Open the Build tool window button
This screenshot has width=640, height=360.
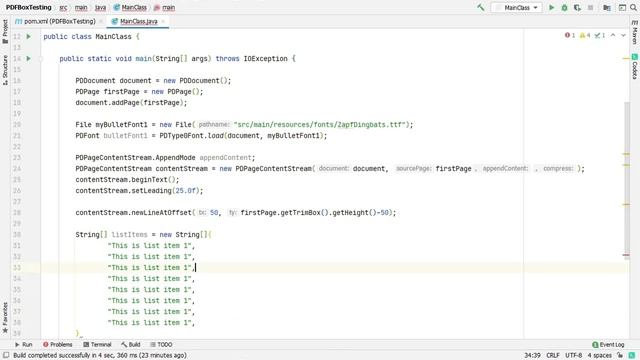(131, 344)
